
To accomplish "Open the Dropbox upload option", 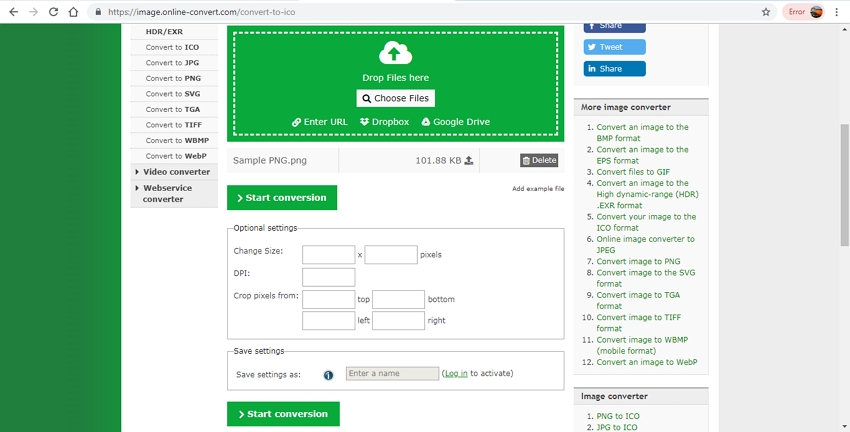I will [x=384, y=122].
